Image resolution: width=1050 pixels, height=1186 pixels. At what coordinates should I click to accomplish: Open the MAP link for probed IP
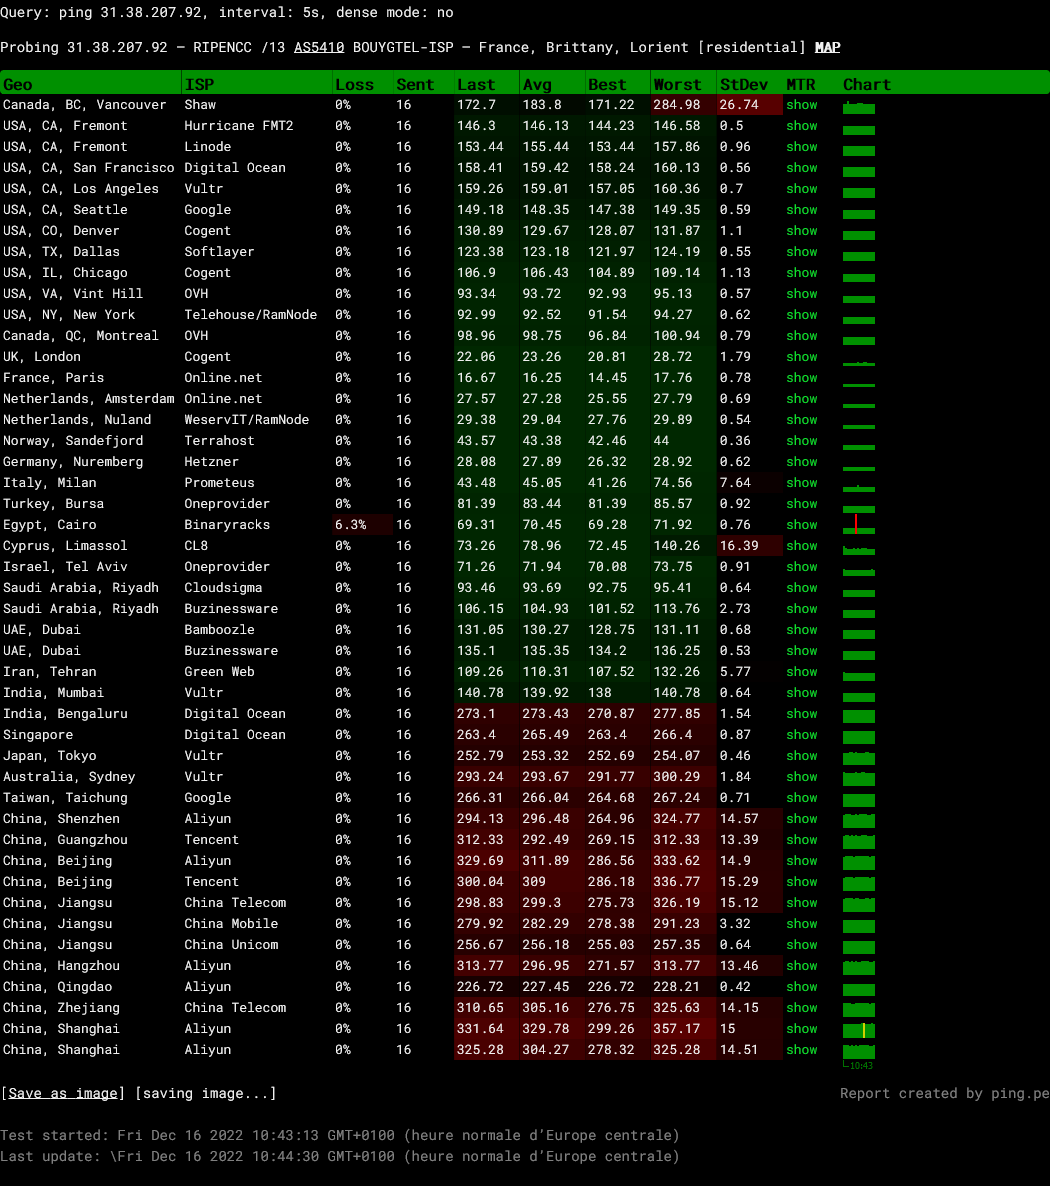tap(827, 48)
